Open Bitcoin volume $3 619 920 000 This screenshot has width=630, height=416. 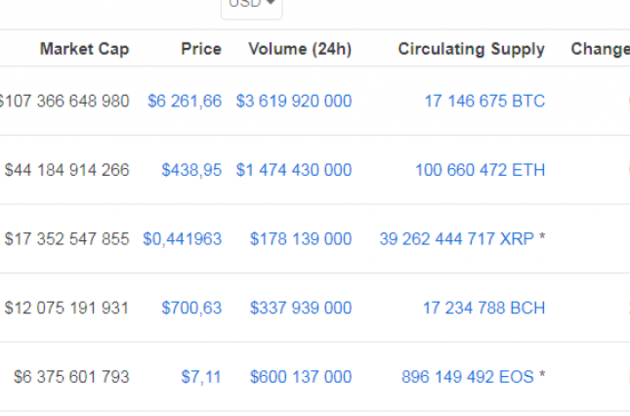click(x=293, y=101)
